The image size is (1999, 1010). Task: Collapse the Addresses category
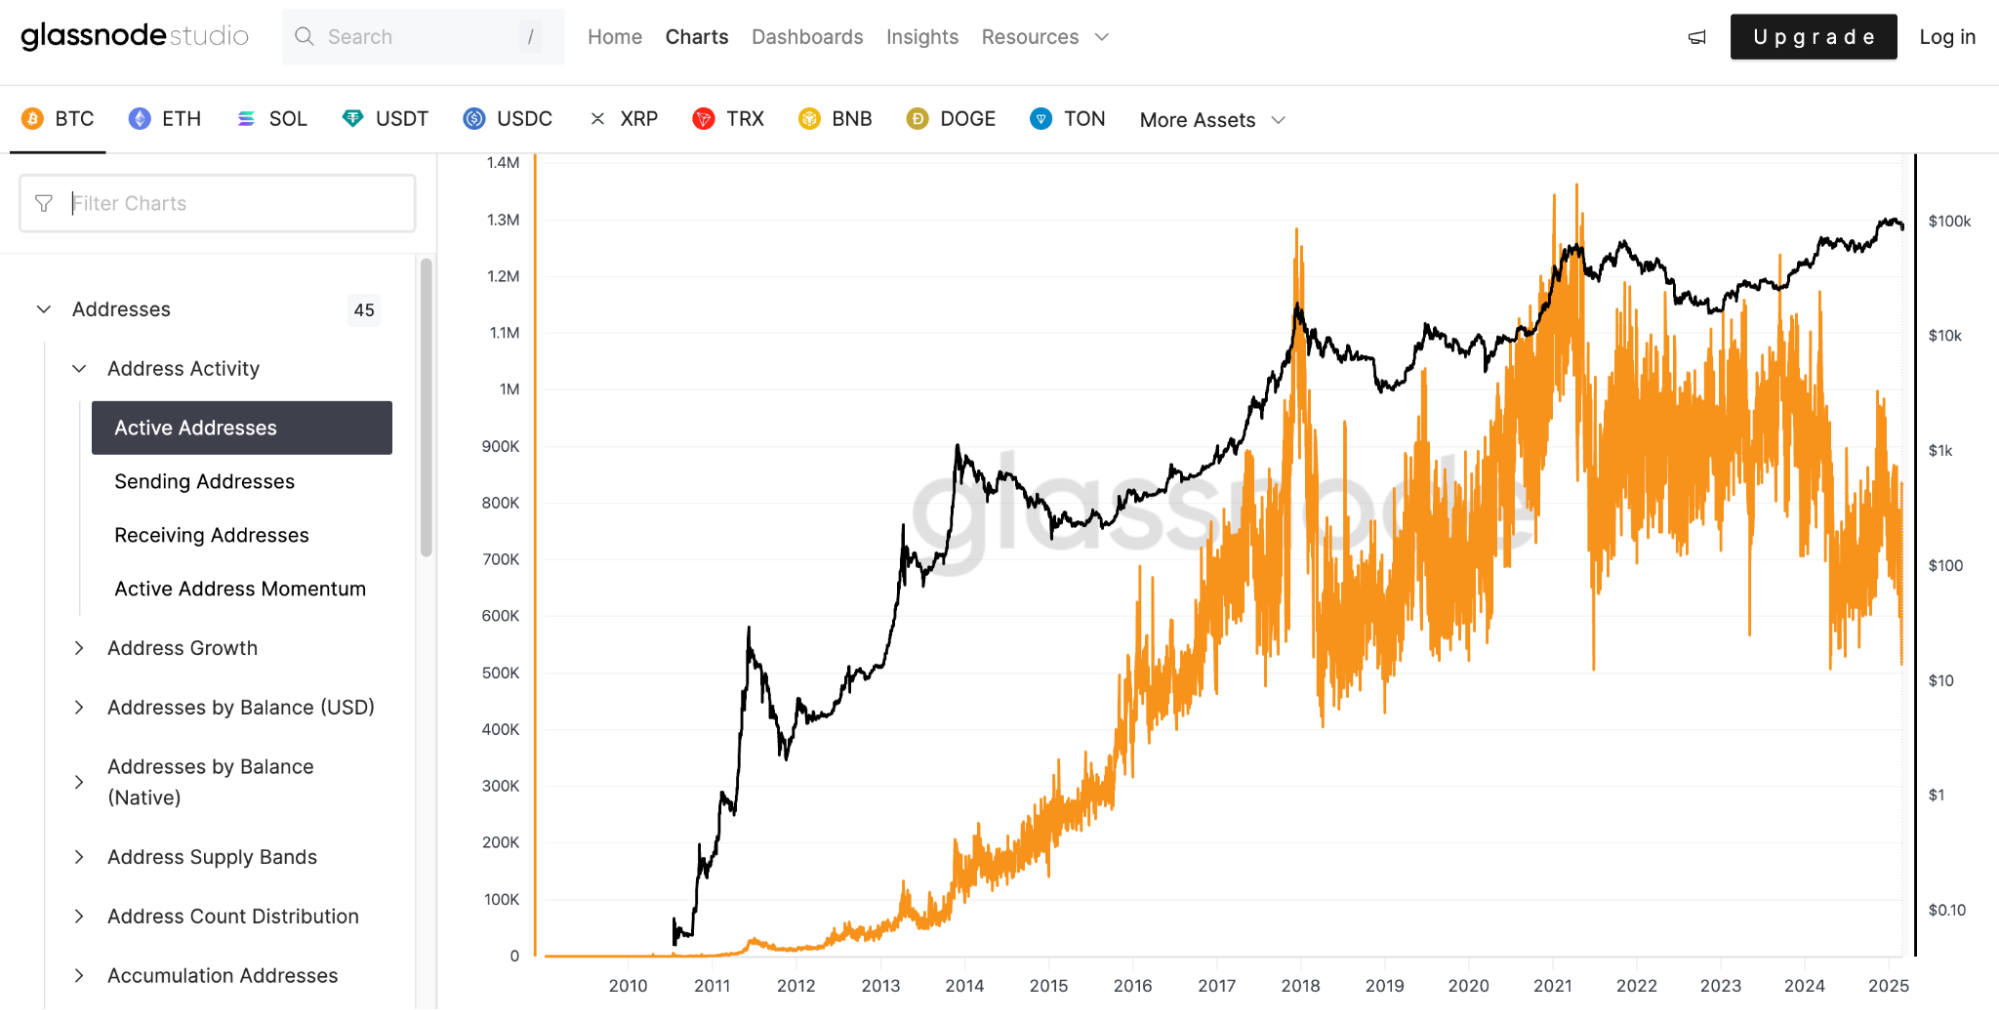[44, 309]
